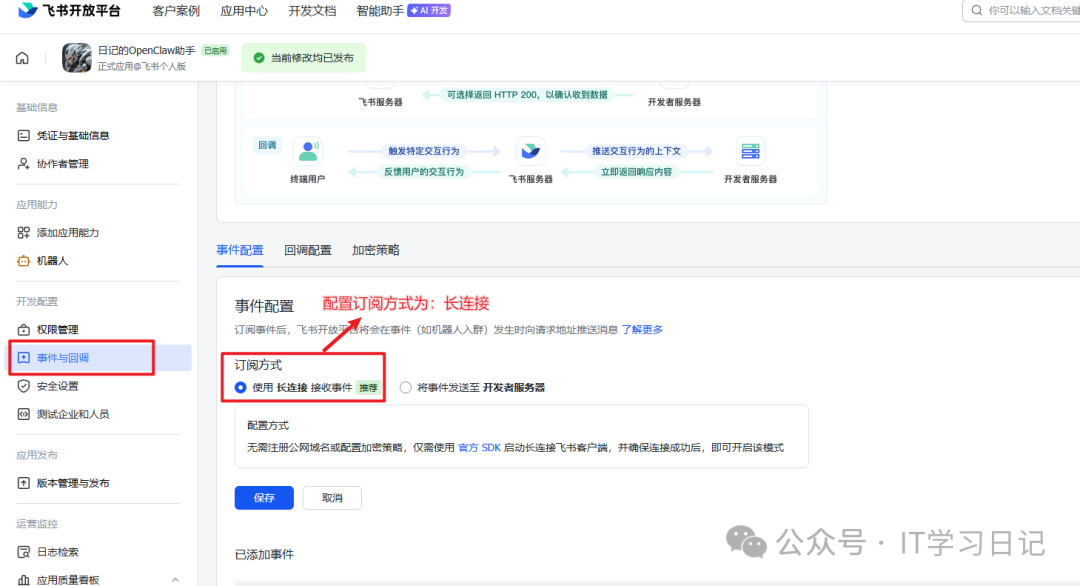Image resolution: width=1080 pixels, height=586 pixels.
Task: Click the 保存 button
Action: click(x=264, y=497)
